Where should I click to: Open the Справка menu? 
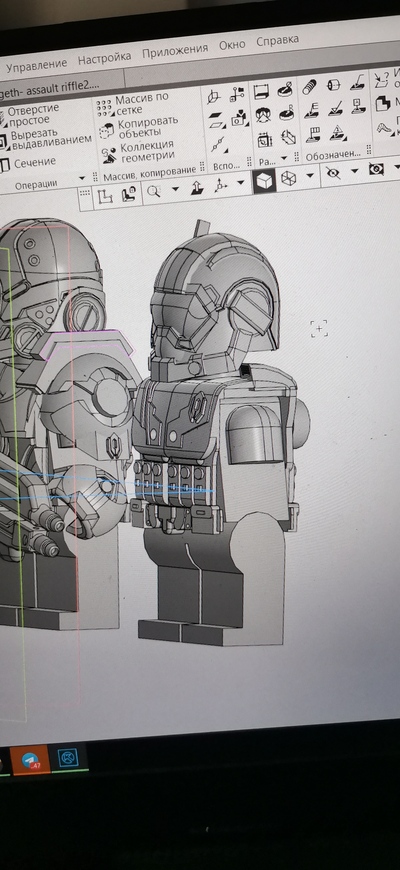[277, 41]
